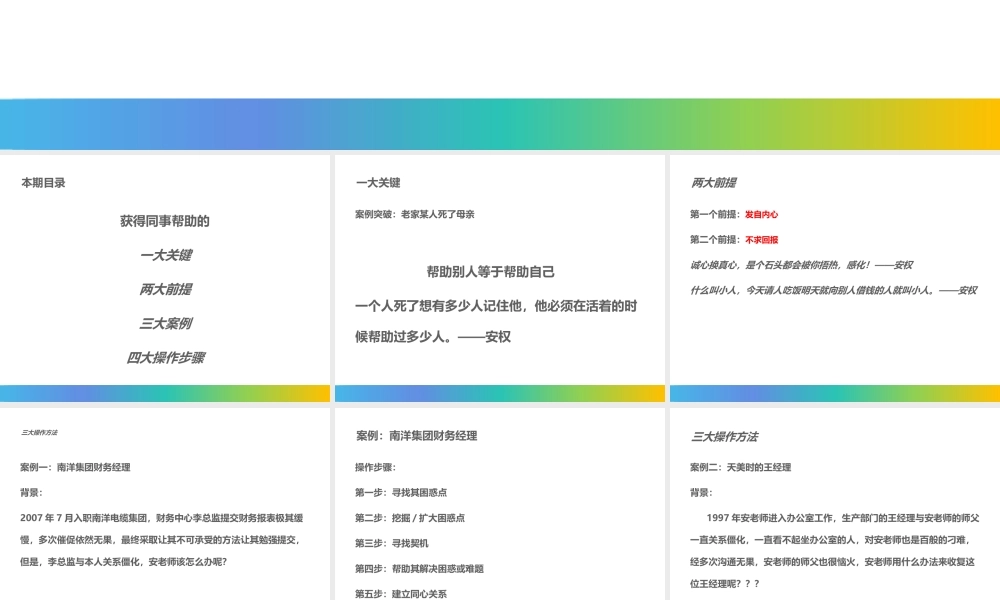
Task: Open the 本期目录 slide thumbnail
Action: (x=165, y=278)
